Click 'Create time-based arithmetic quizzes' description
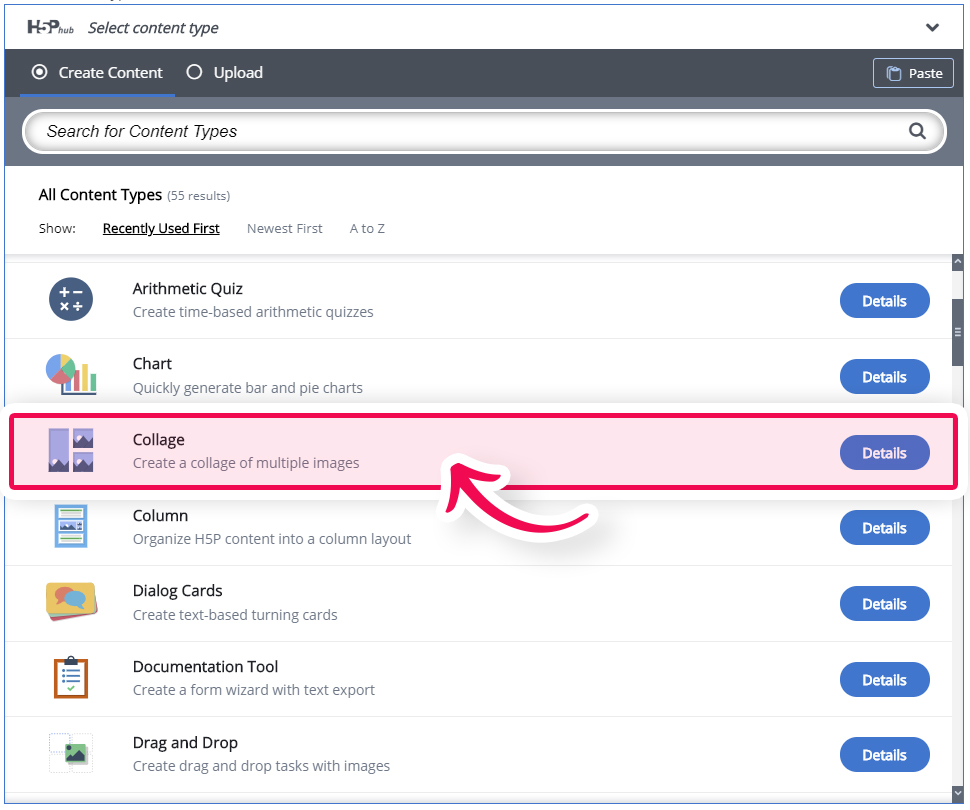Viewport: 970px width, 810px height. 253,312
